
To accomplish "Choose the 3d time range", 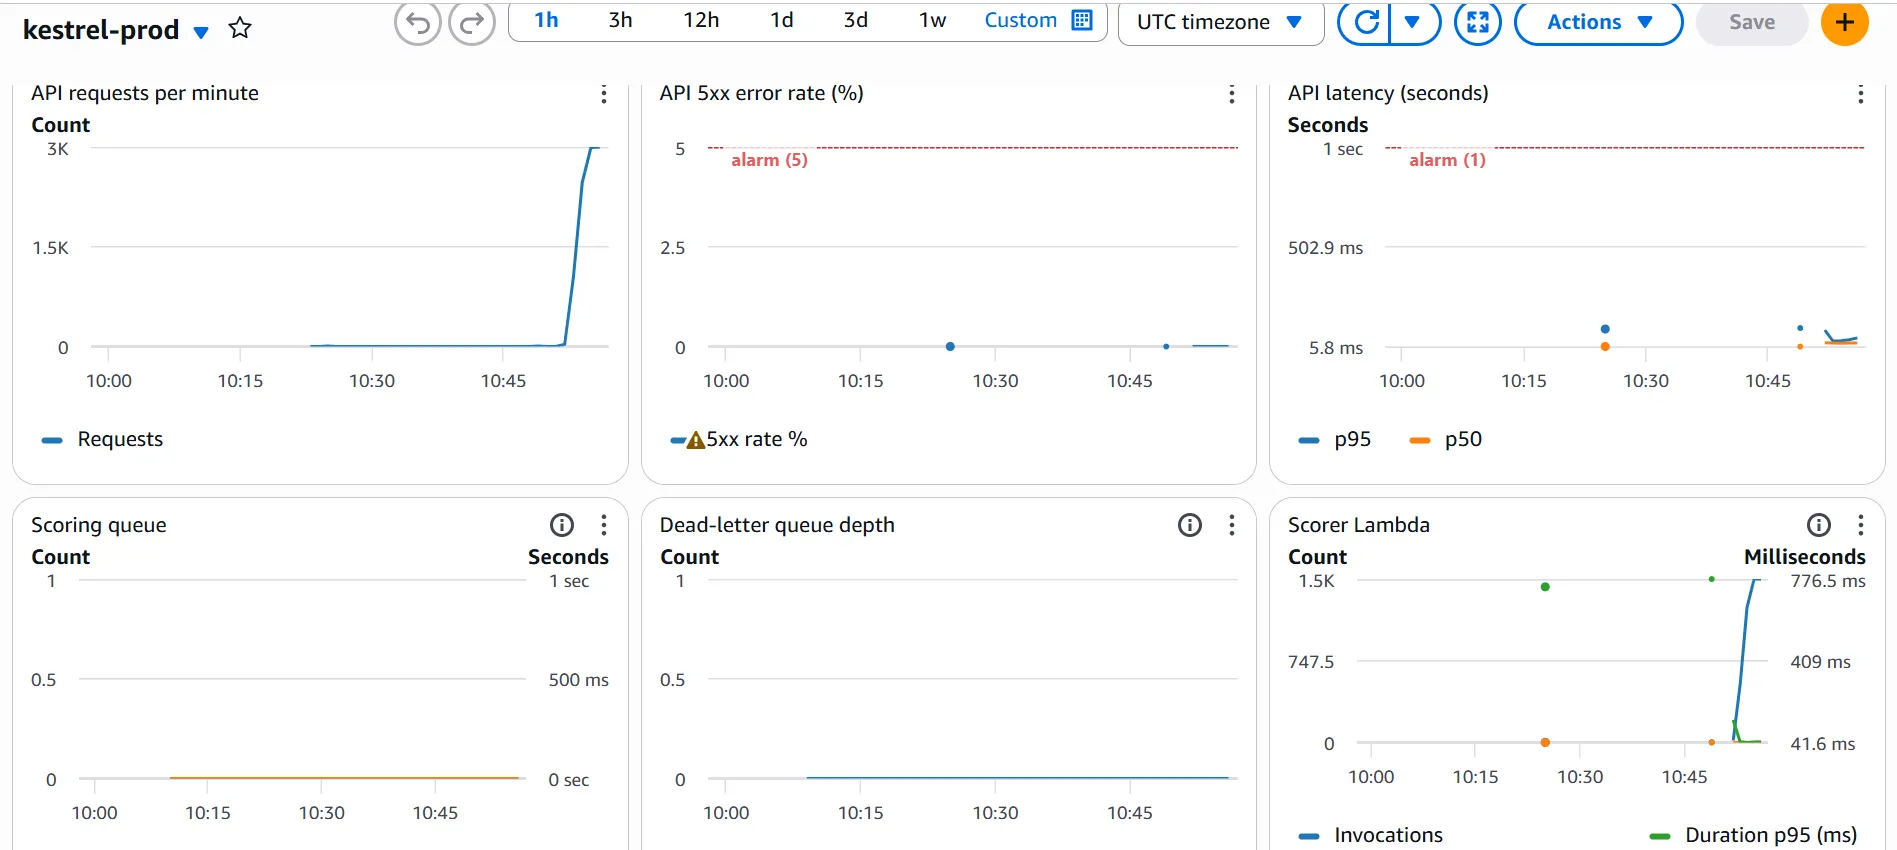I will 856,20.
